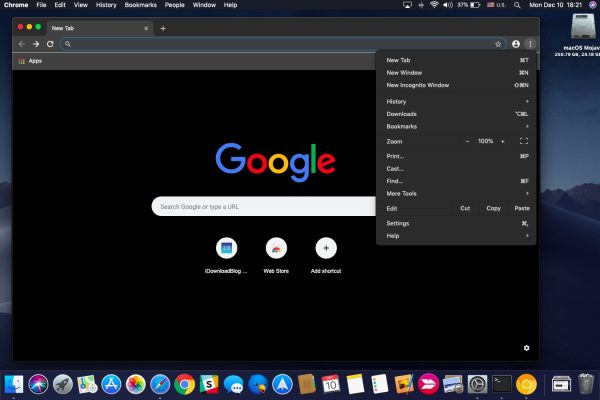Open the Trash in the dock
This screenshot has height=400, width=600.
point(586,383)
